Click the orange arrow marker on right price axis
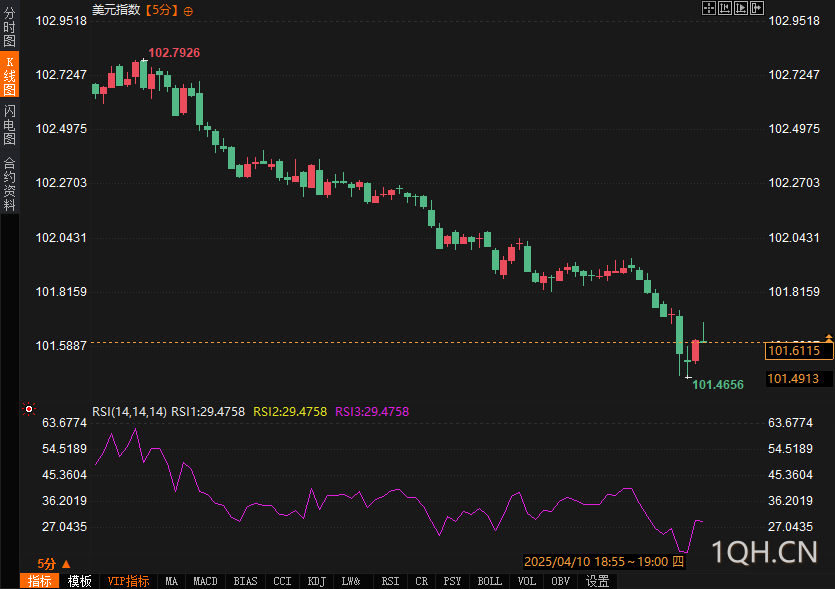 (x=828, y=339)
